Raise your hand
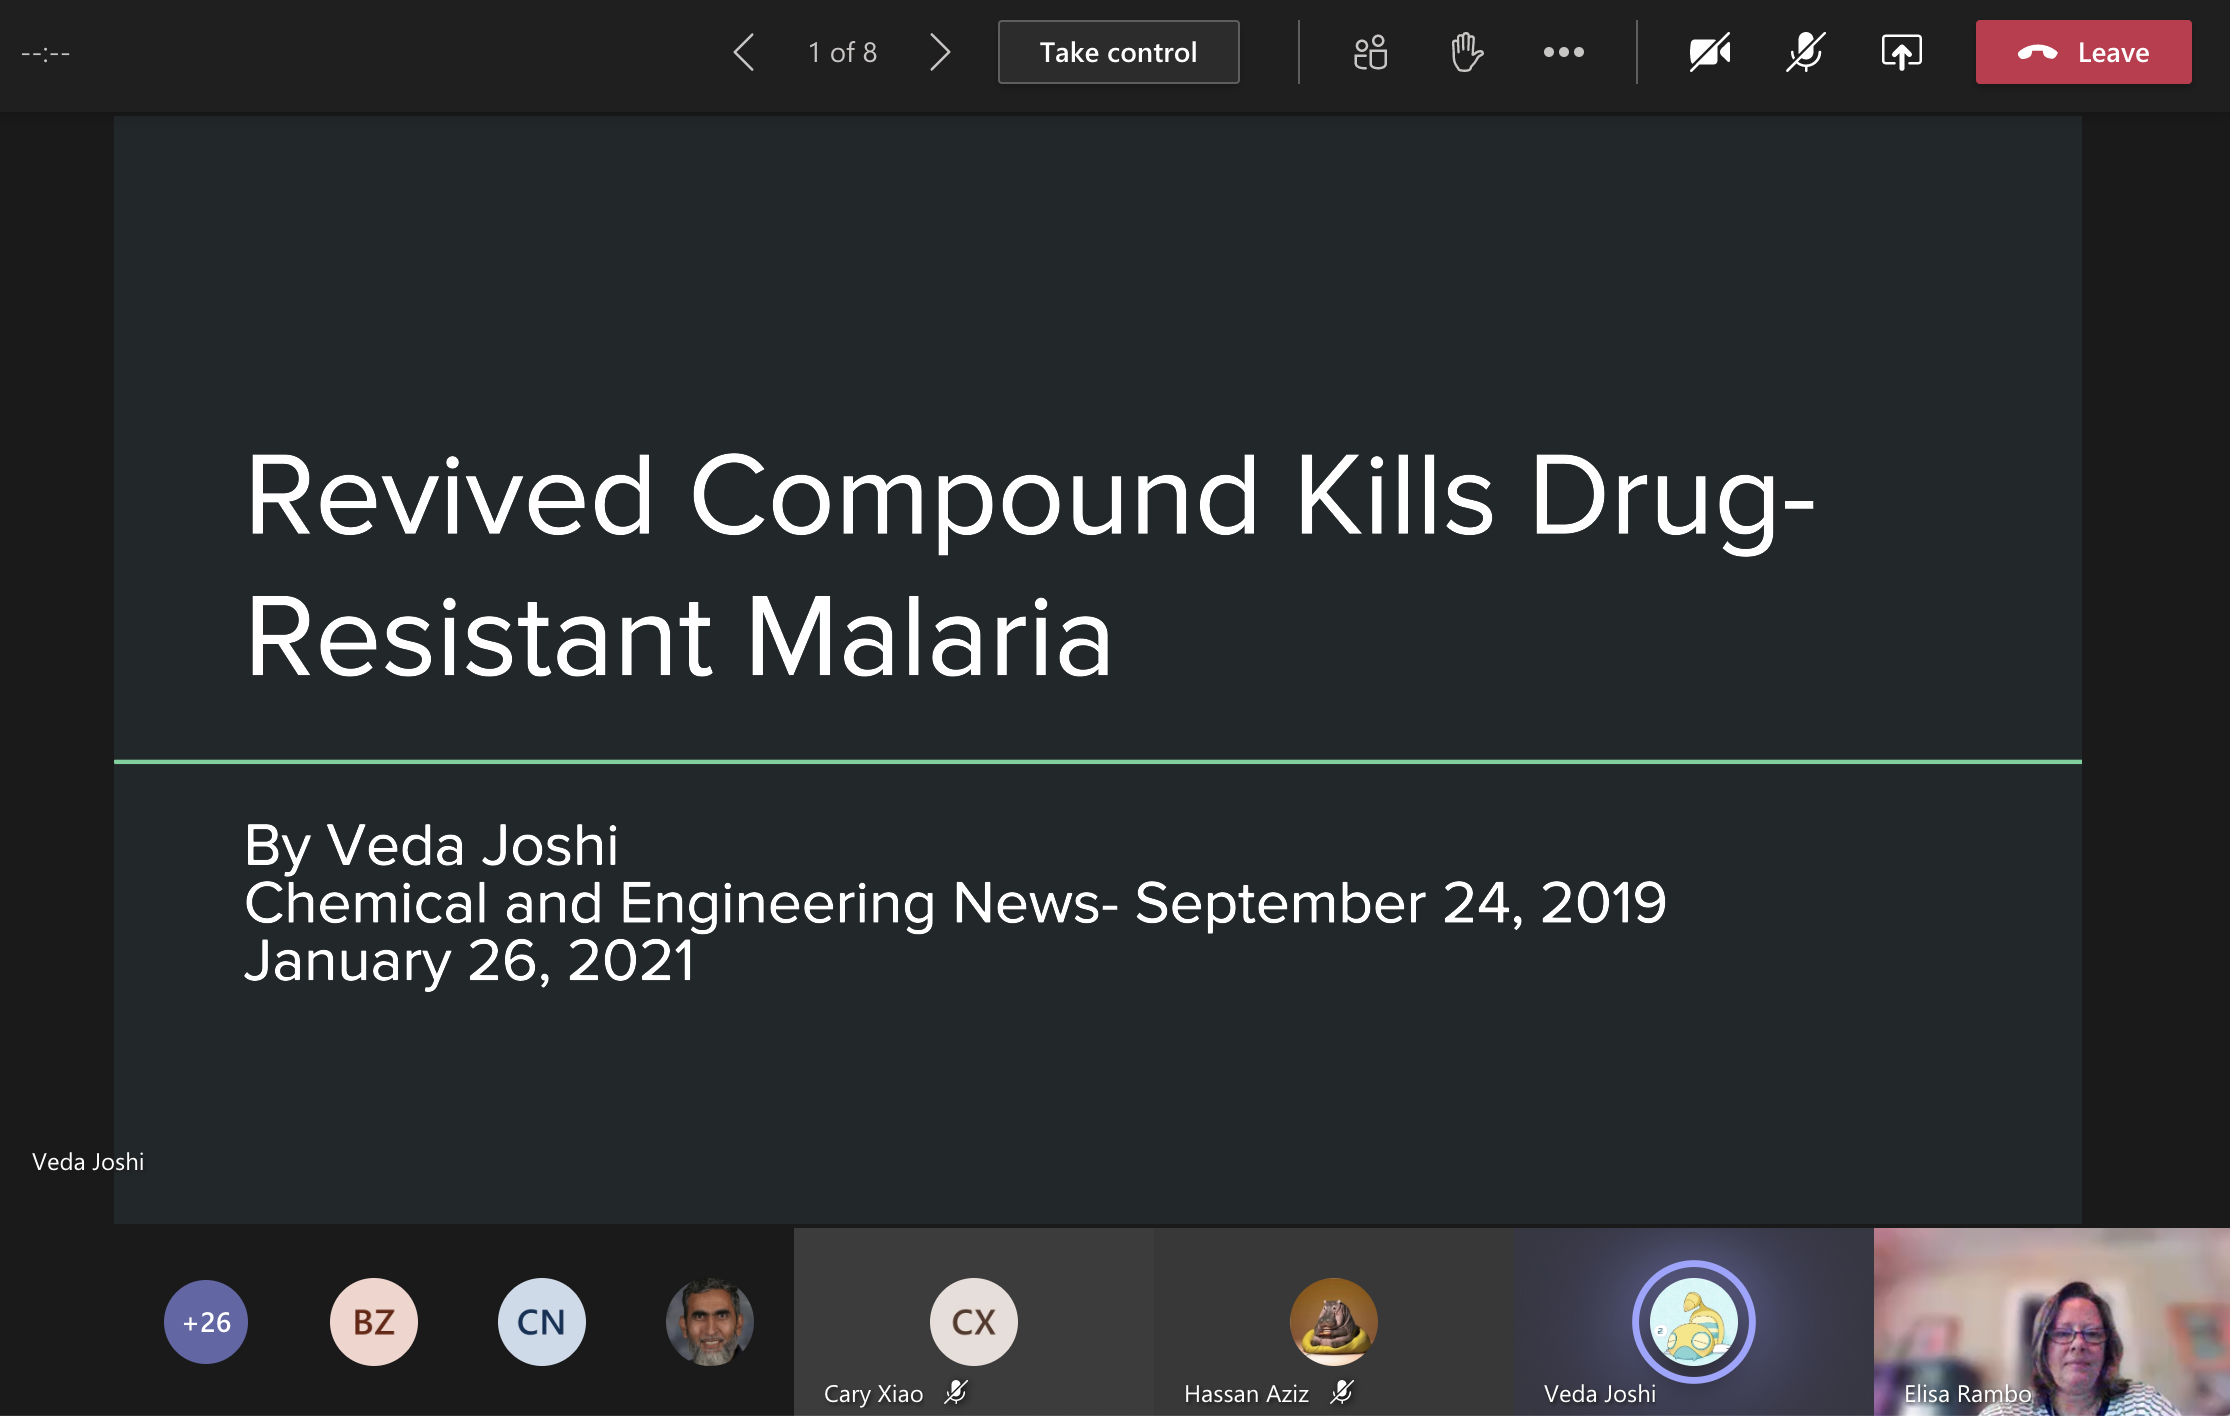This screenshot has width=2230, height=1416. coord(1466,52)
